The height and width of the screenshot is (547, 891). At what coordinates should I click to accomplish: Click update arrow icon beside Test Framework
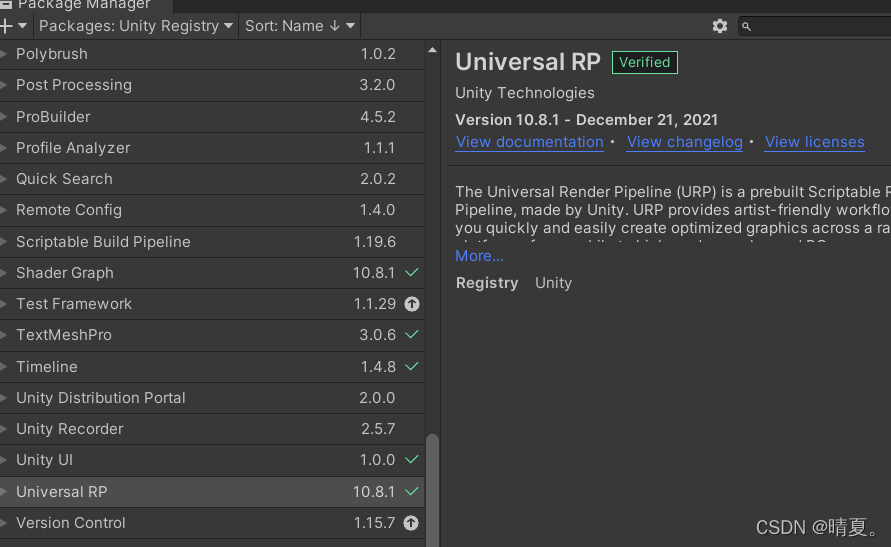pos(411,304)
